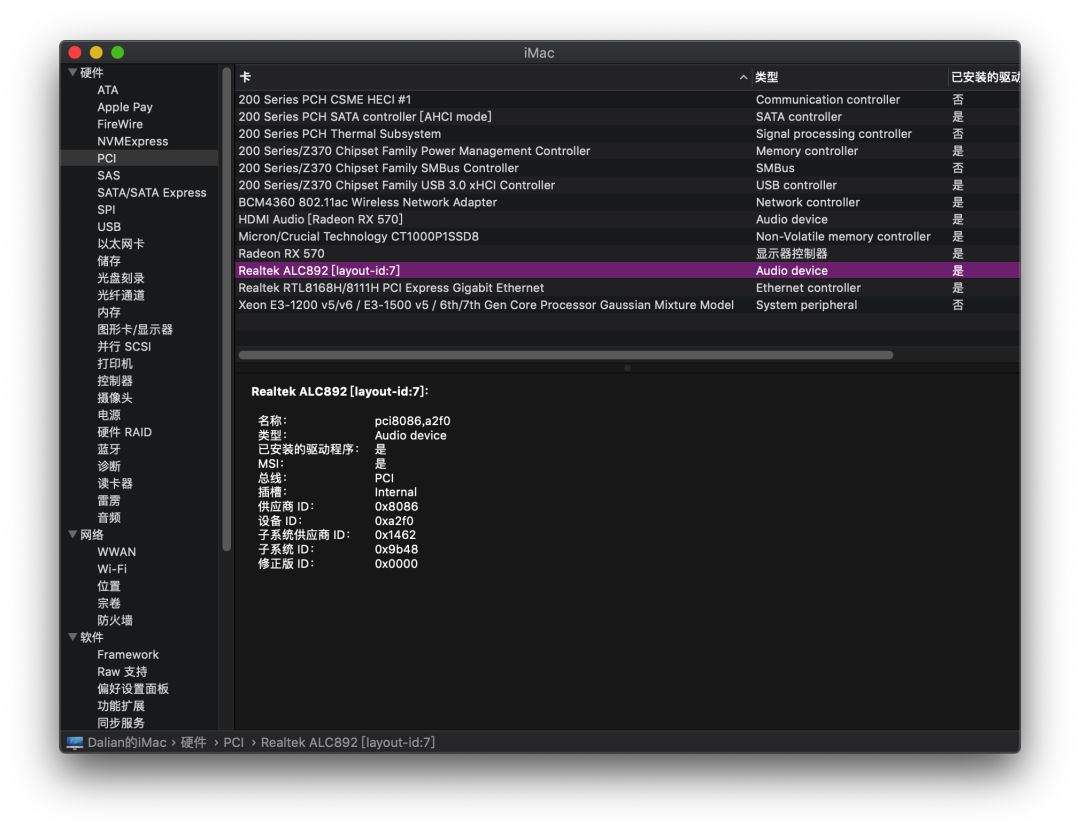The width and height of the screenshot is (1080, 832).
Task: Select Micron/Crucial CT1000P1SSD8 row
Action: [x=627, y=237]
